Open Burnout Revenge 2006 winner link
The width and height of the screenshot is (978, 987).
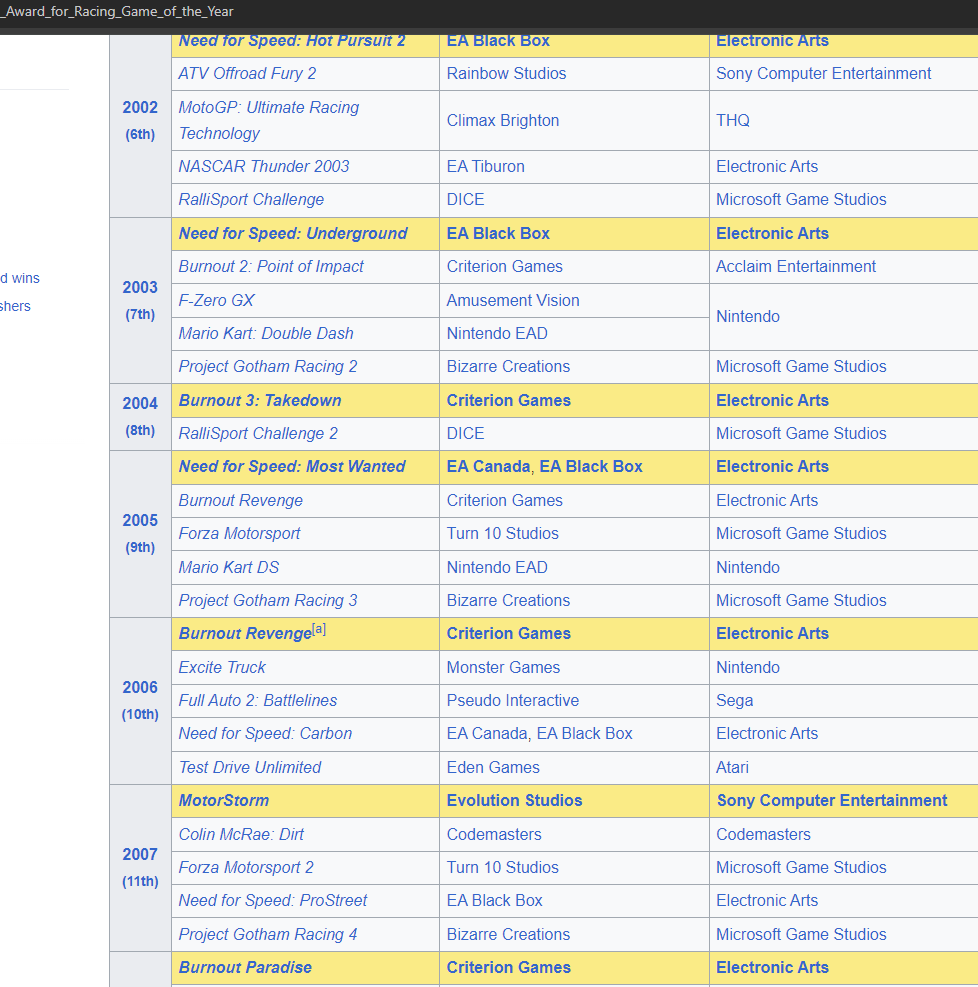(245, 634)
